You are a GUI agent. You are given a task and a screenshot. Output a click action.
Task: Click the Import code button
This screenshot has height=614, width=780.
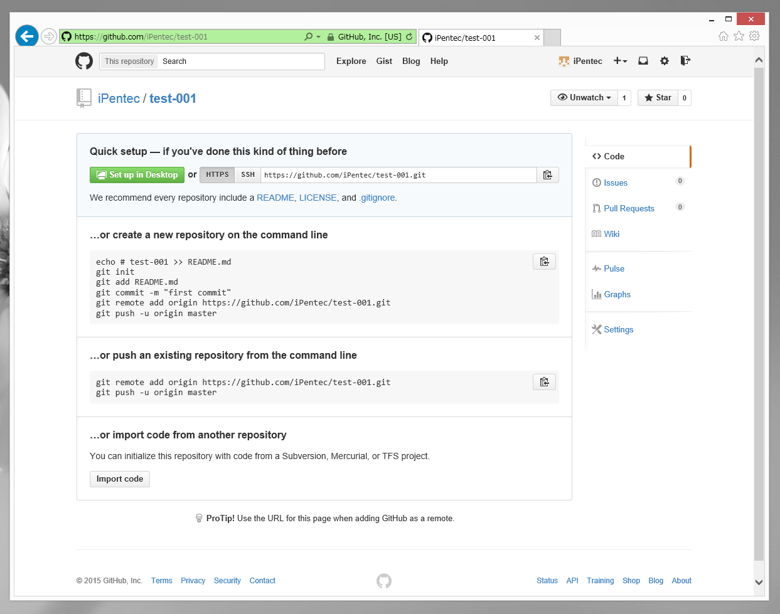[119, 479]
